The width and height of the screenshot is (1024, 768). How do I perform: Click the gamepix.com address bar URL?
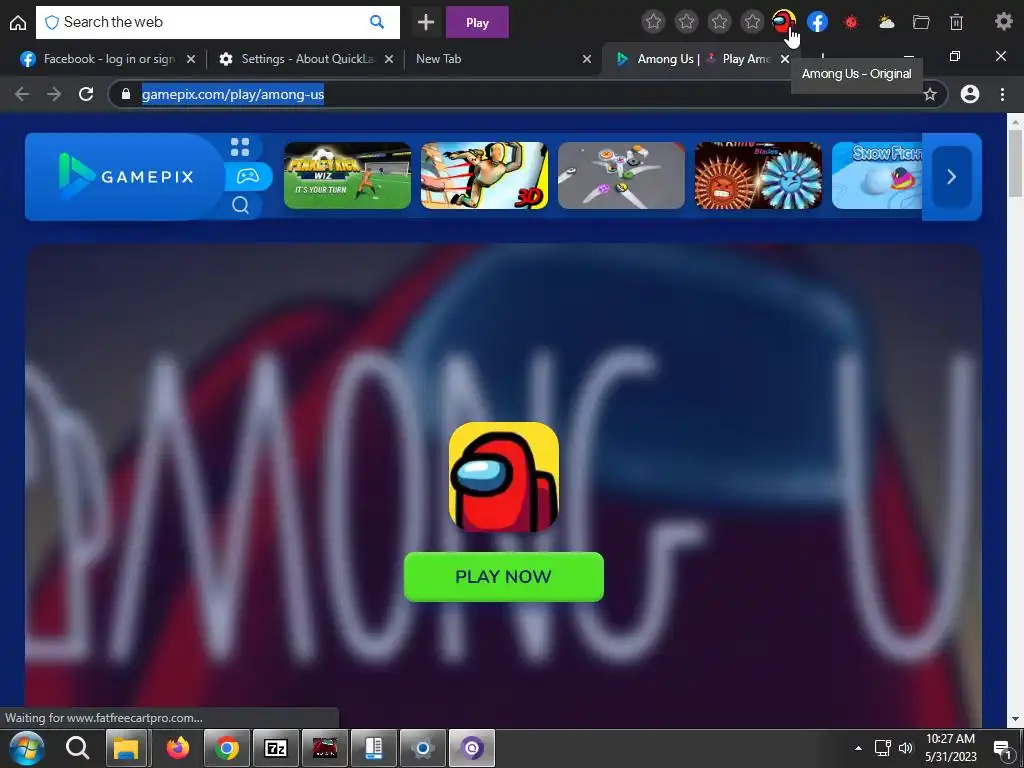tap(233, 94)
